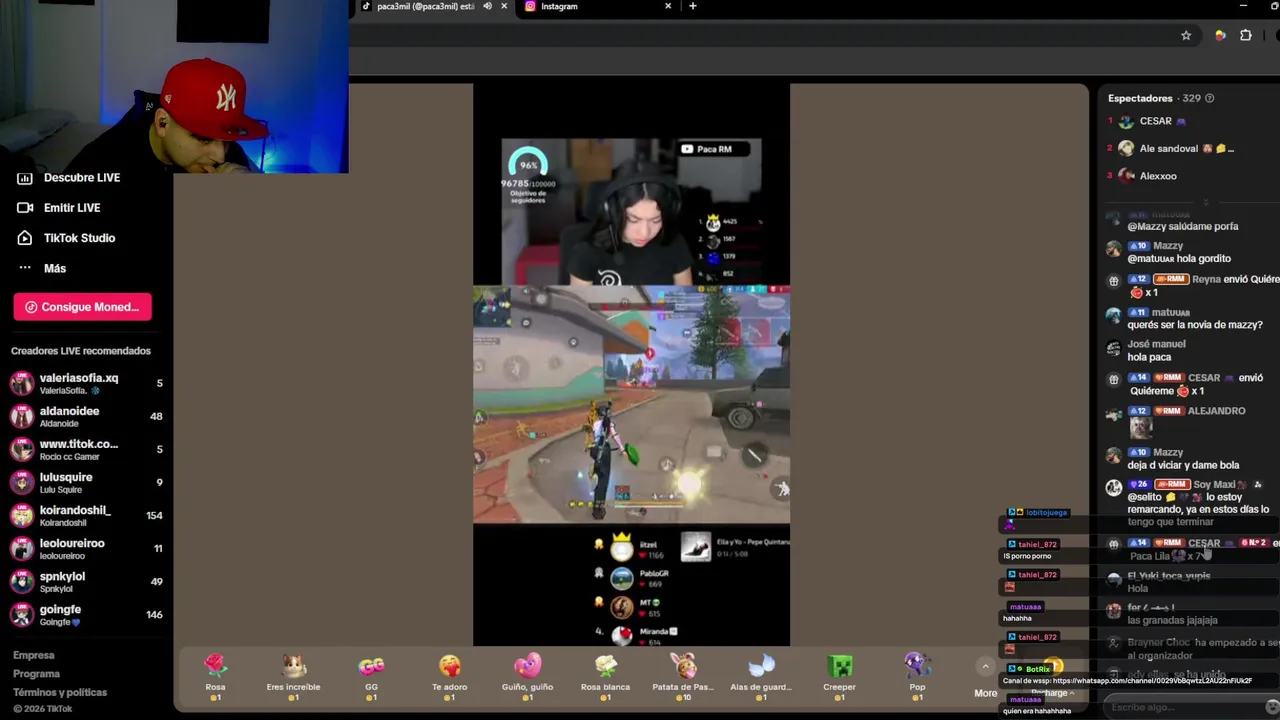Image resolution: width=1280 pixels, height=720 pixels.
Task: Open the Empresa footer link
Action: tap(34, 656)
